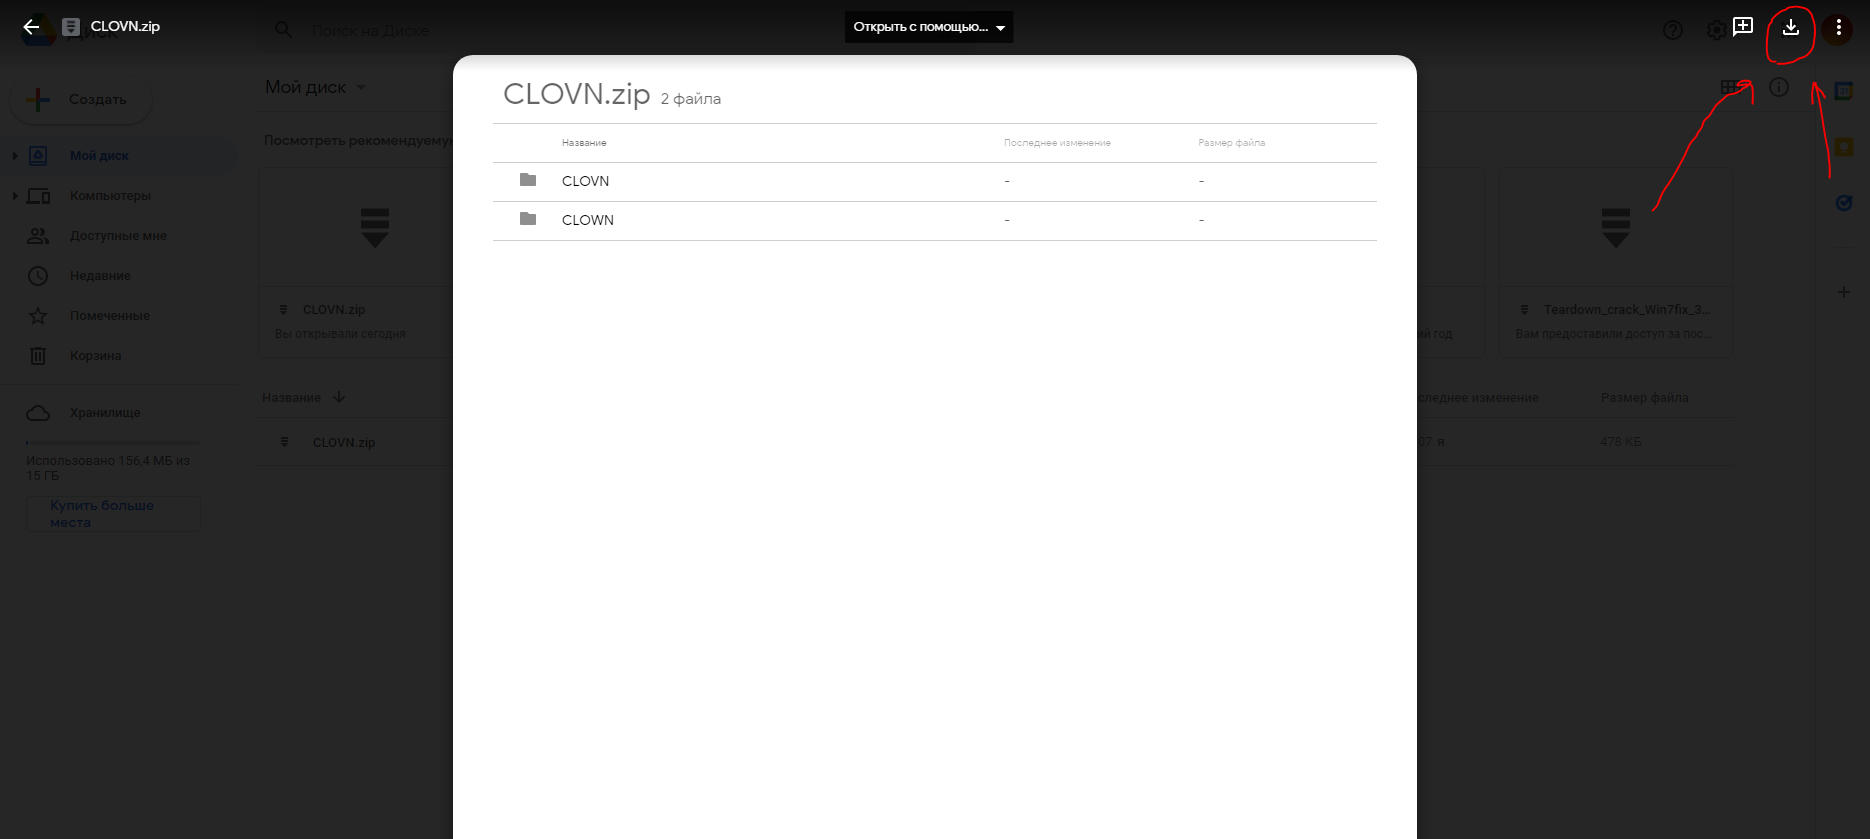This screenshot has width=1870, height=839.
Task: Click the 'Размер файла' header in the preview
Action: pyautogui.click(x=1231, y=143)
